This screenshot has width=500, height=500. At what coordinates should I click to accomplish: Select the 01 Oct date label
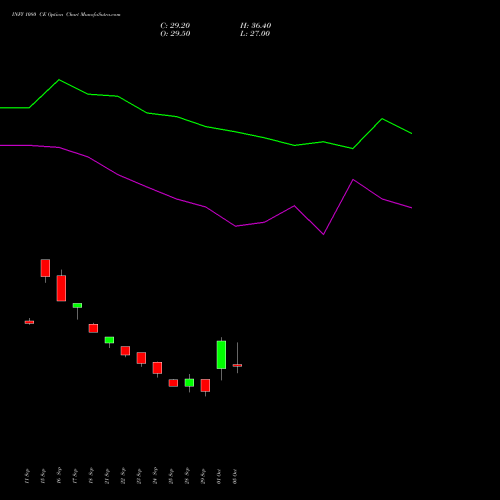[219, 476]
